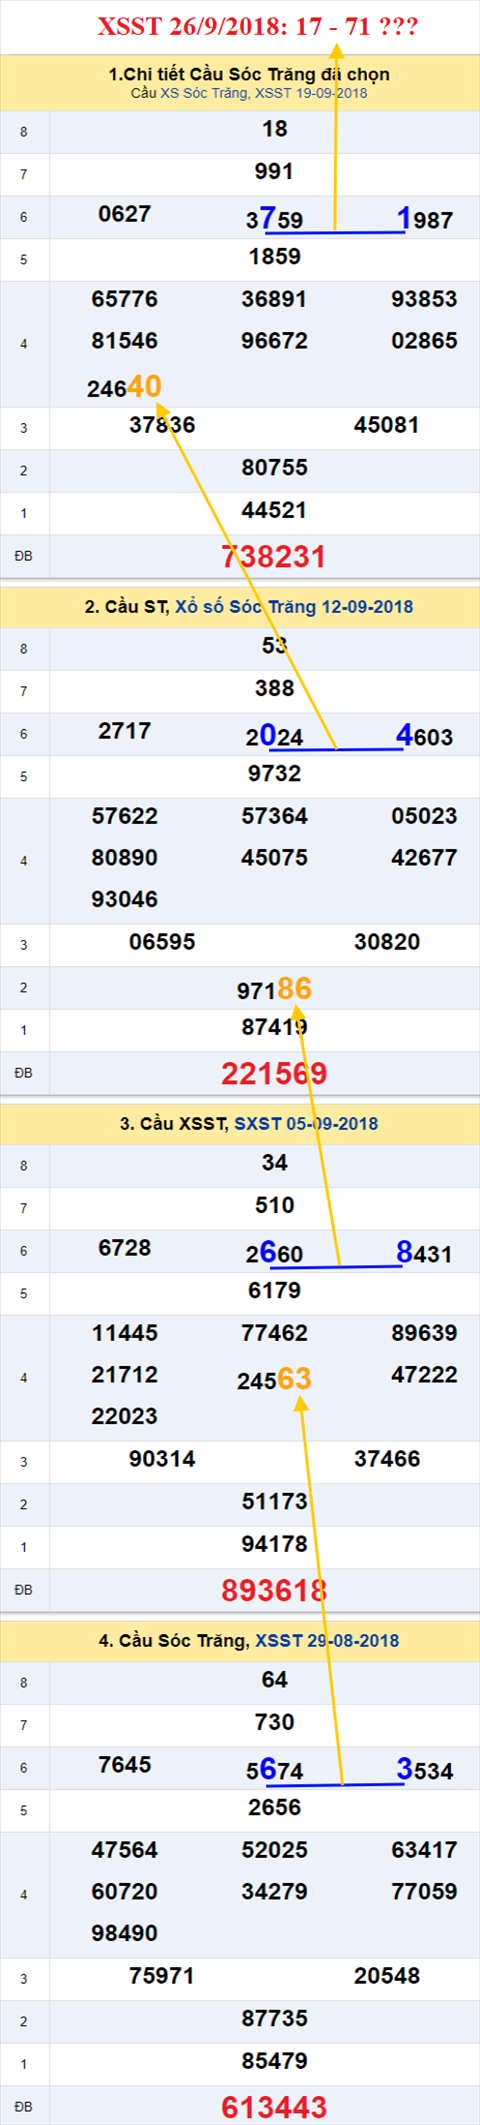Screen dimensions: 480x2125
Task: Click the number 89639
Action: coord(424,1333)
